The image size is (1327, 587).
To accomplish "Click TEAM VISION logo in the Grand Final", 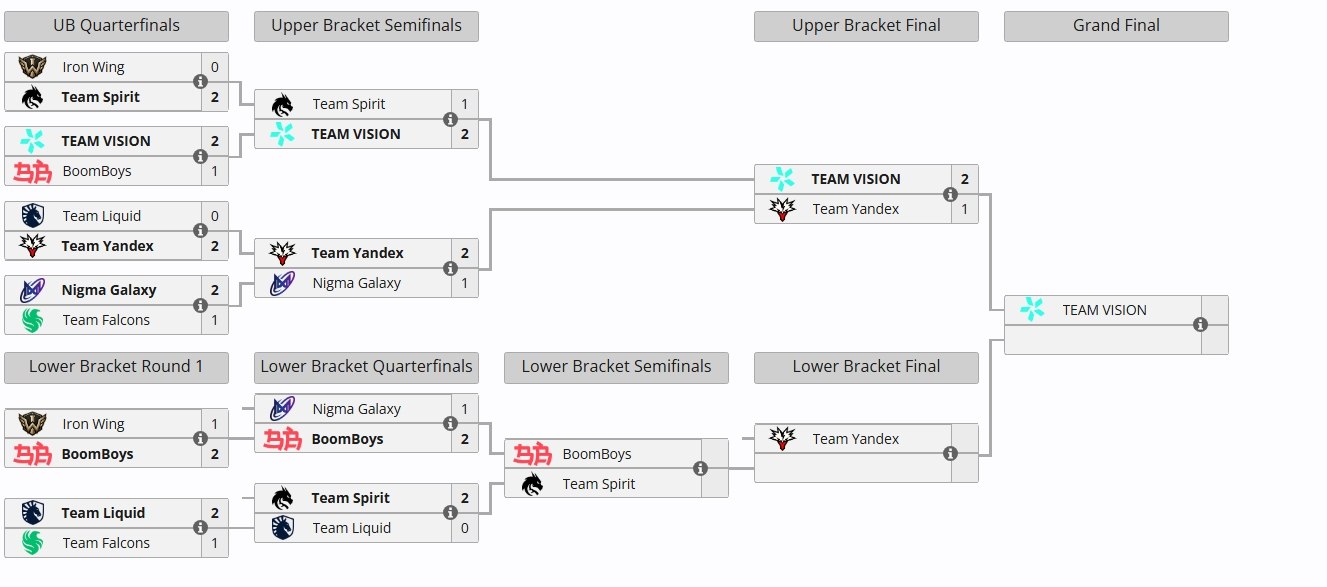I will click(x=1032, y=310).
